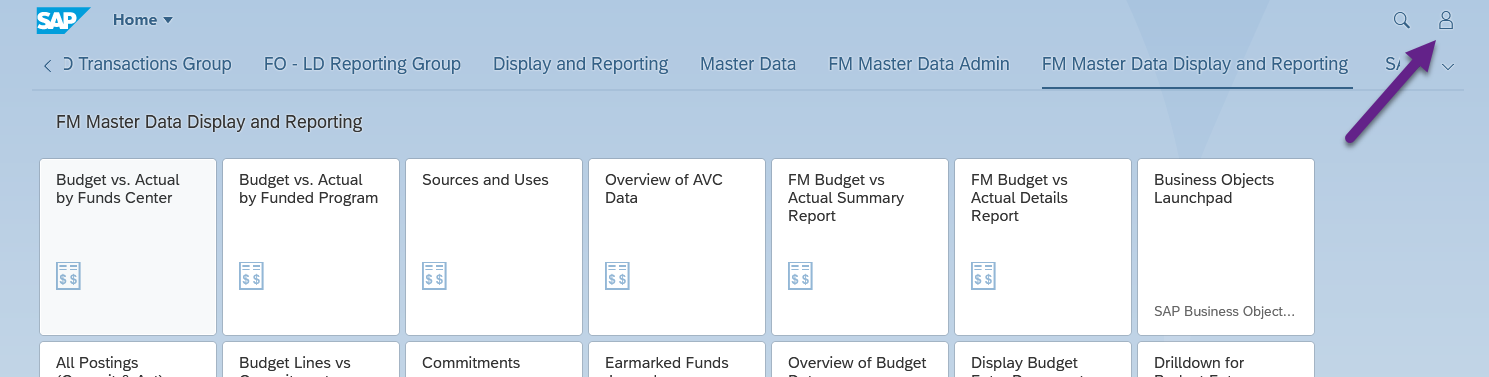Expand the tab overflow chevron
This screenshot has width=1489, height=377.
pos(1447,66)
